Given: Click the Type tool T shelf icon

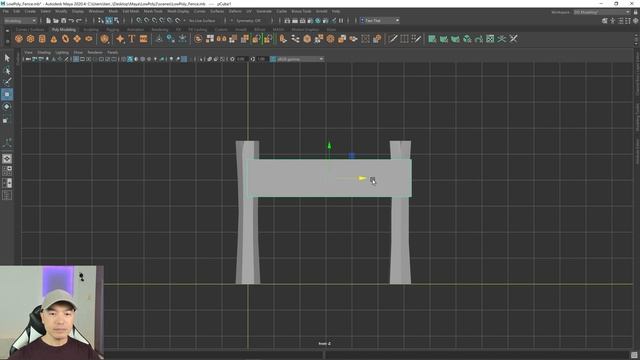Looking at the screenshot, I should (x=131, y=39).
